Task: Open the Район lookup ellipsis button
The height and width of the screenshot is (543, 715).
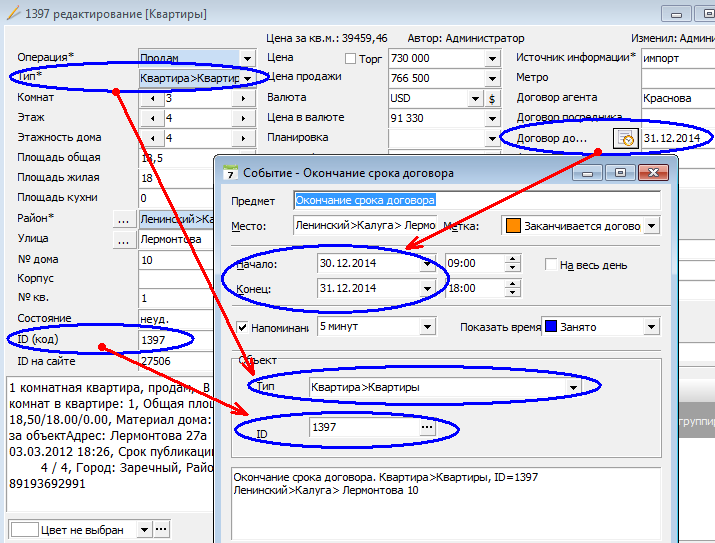Action: coord(124,219)
